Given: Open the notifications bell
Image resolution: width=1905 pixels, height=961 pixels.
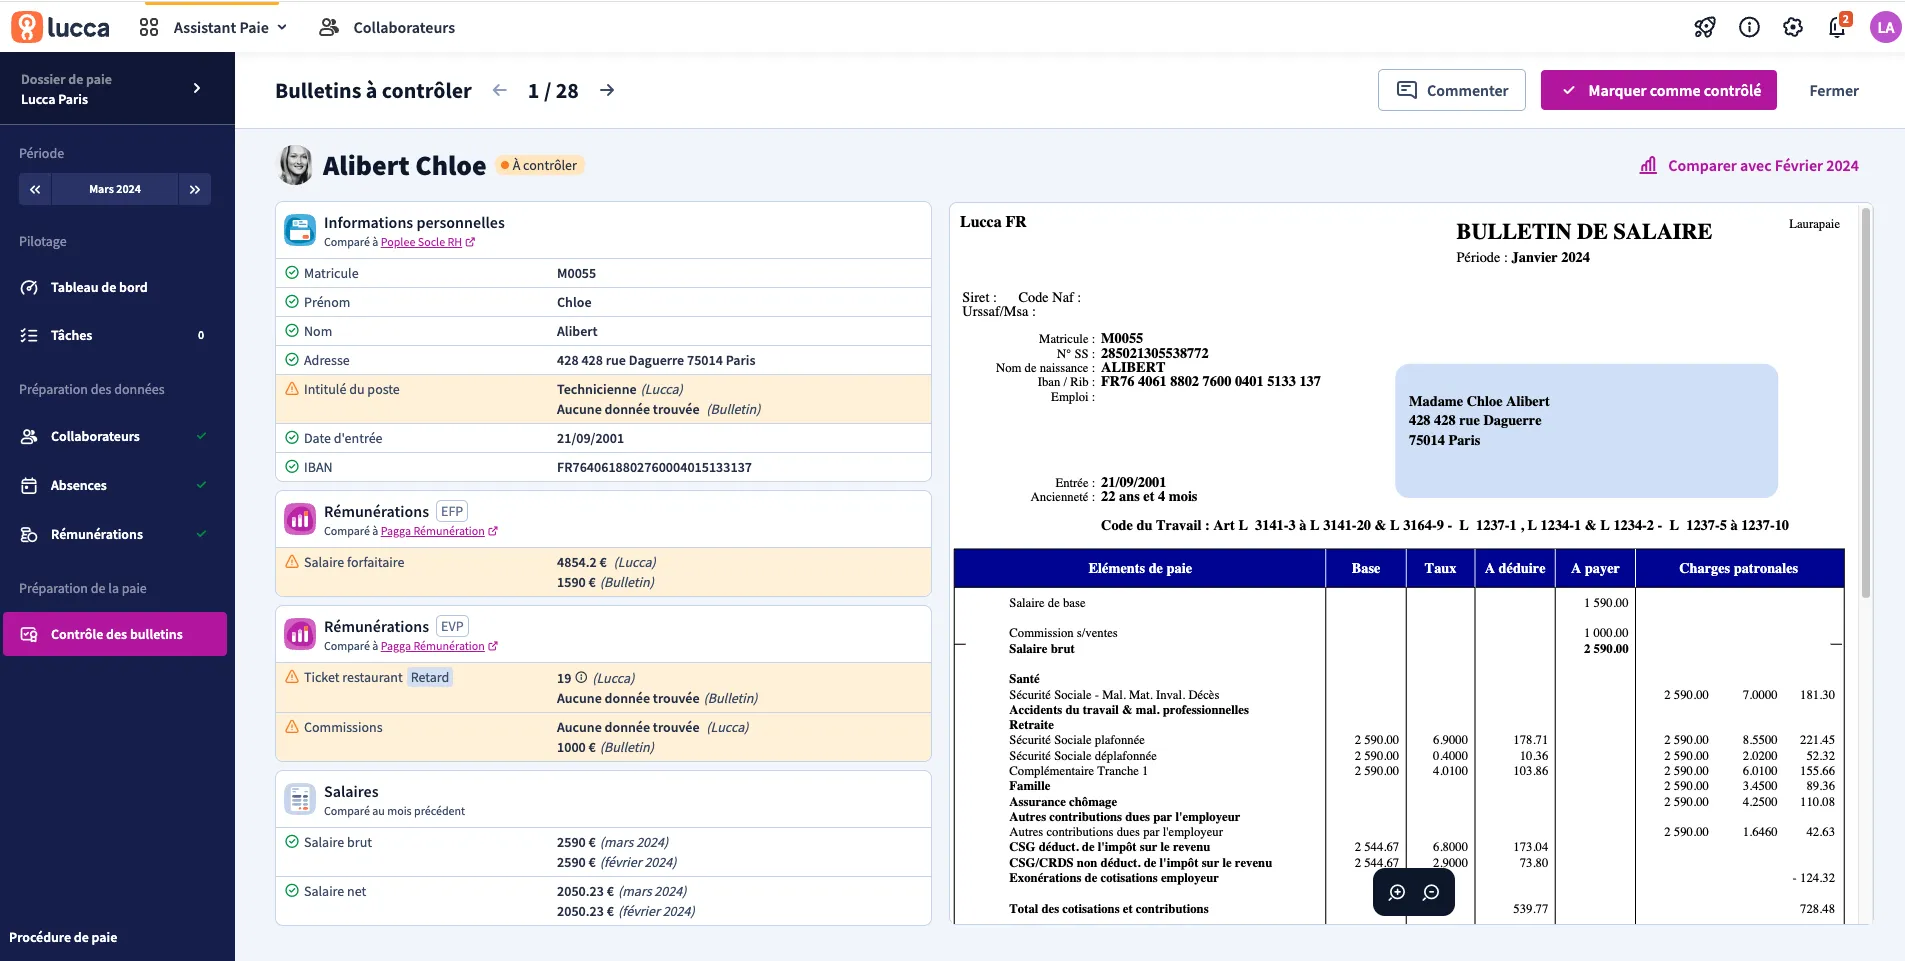Looking at the screenshot, I should (x=1837, y=27).
